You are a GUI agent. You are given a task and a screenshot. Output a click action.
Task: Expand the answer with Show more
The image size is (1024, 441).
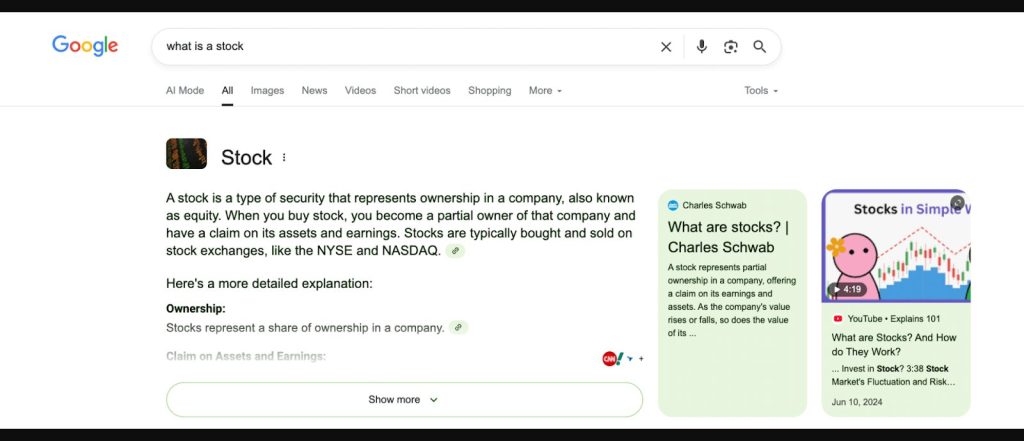click(404, 400)
